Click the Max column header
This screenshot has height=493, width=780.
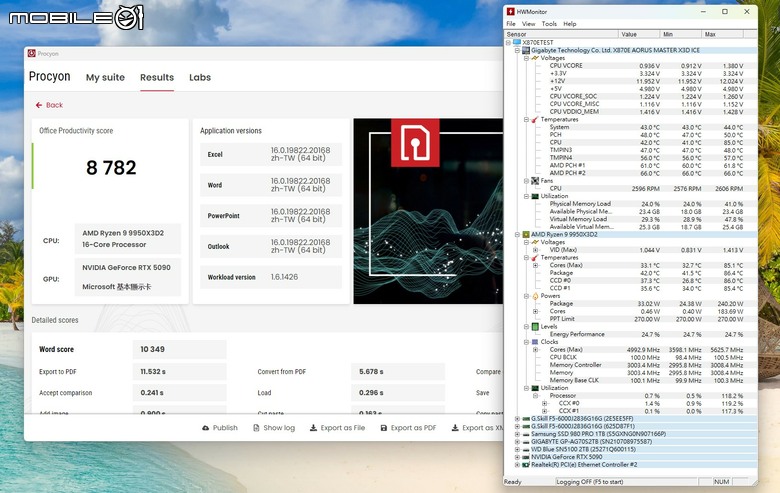pos(722,34)
